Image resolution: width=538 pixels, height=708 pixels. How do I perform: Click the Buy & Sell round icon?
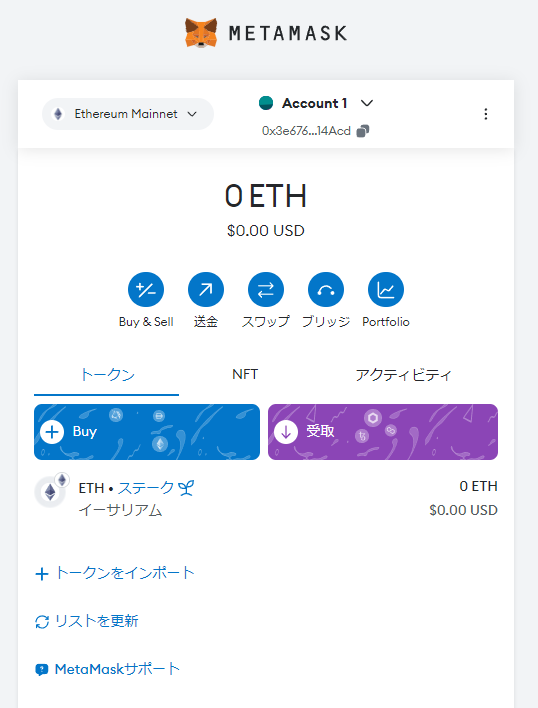pos(146,289)
